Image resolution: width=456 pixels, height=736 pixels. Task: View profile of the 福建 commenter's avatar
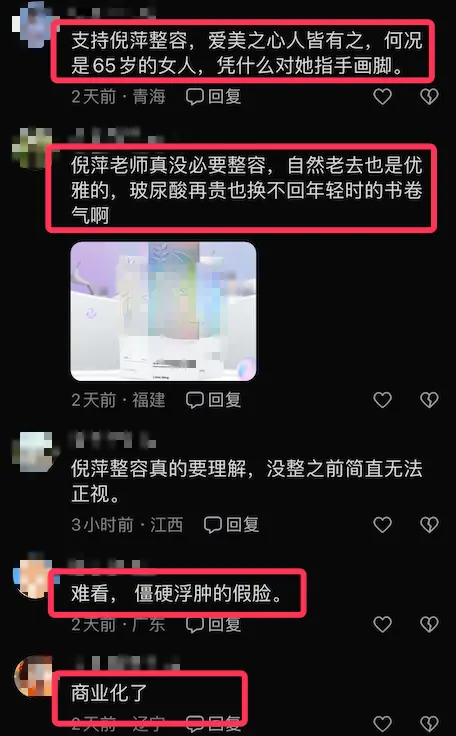32,148
